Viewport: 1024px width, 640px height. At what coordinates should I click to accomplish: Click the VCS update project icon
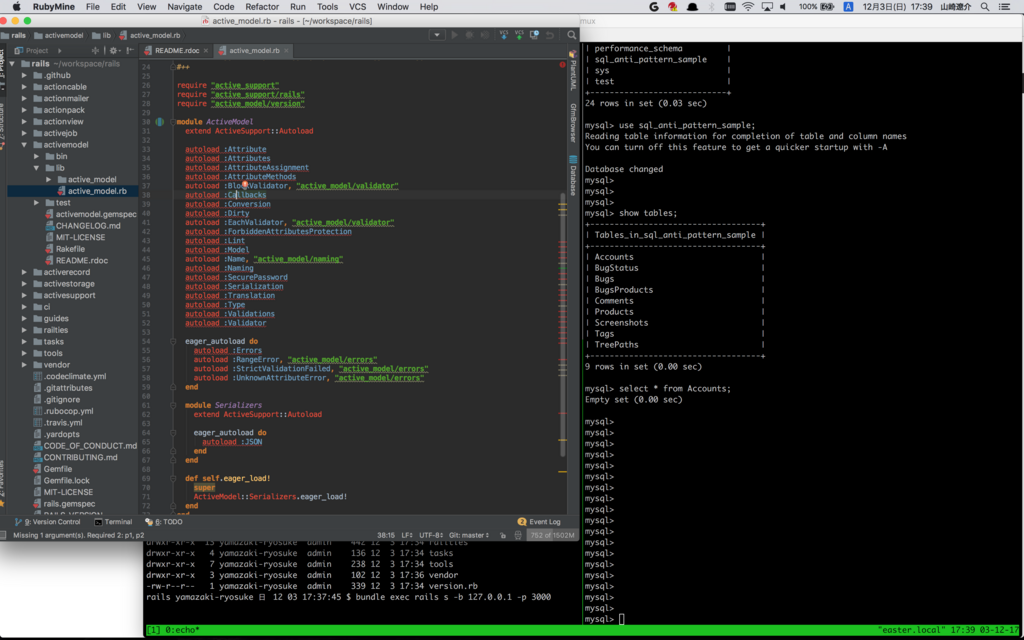504,35
